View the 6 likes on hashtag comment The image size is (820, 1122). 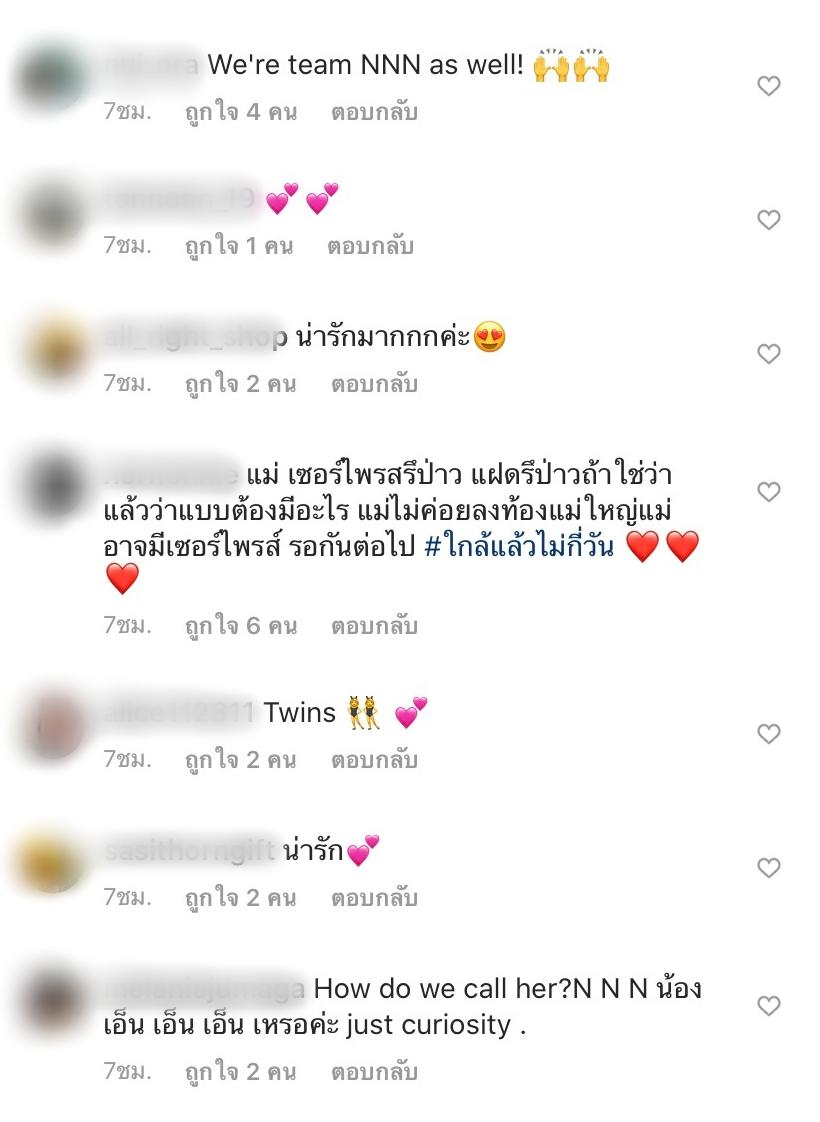pyautogui.click(x=241, y=626)
